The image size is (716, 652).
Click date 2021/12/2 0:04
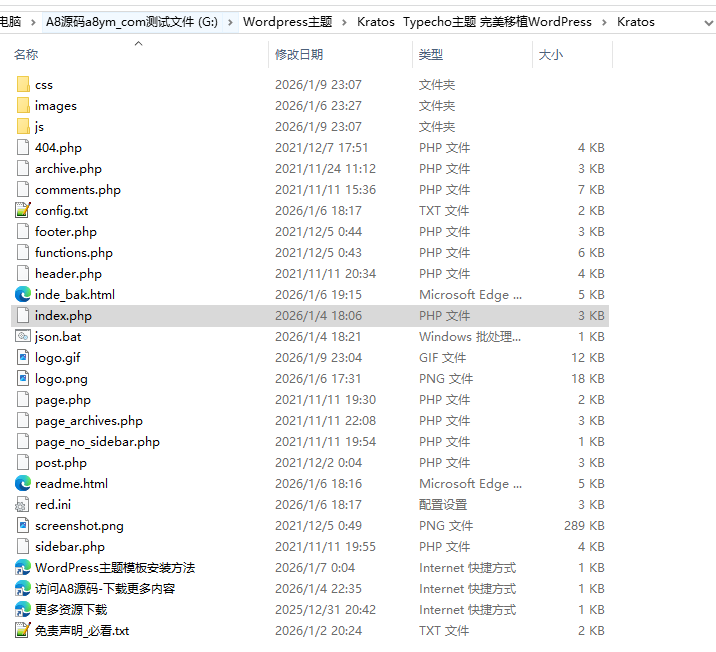[x=318, y=463]
